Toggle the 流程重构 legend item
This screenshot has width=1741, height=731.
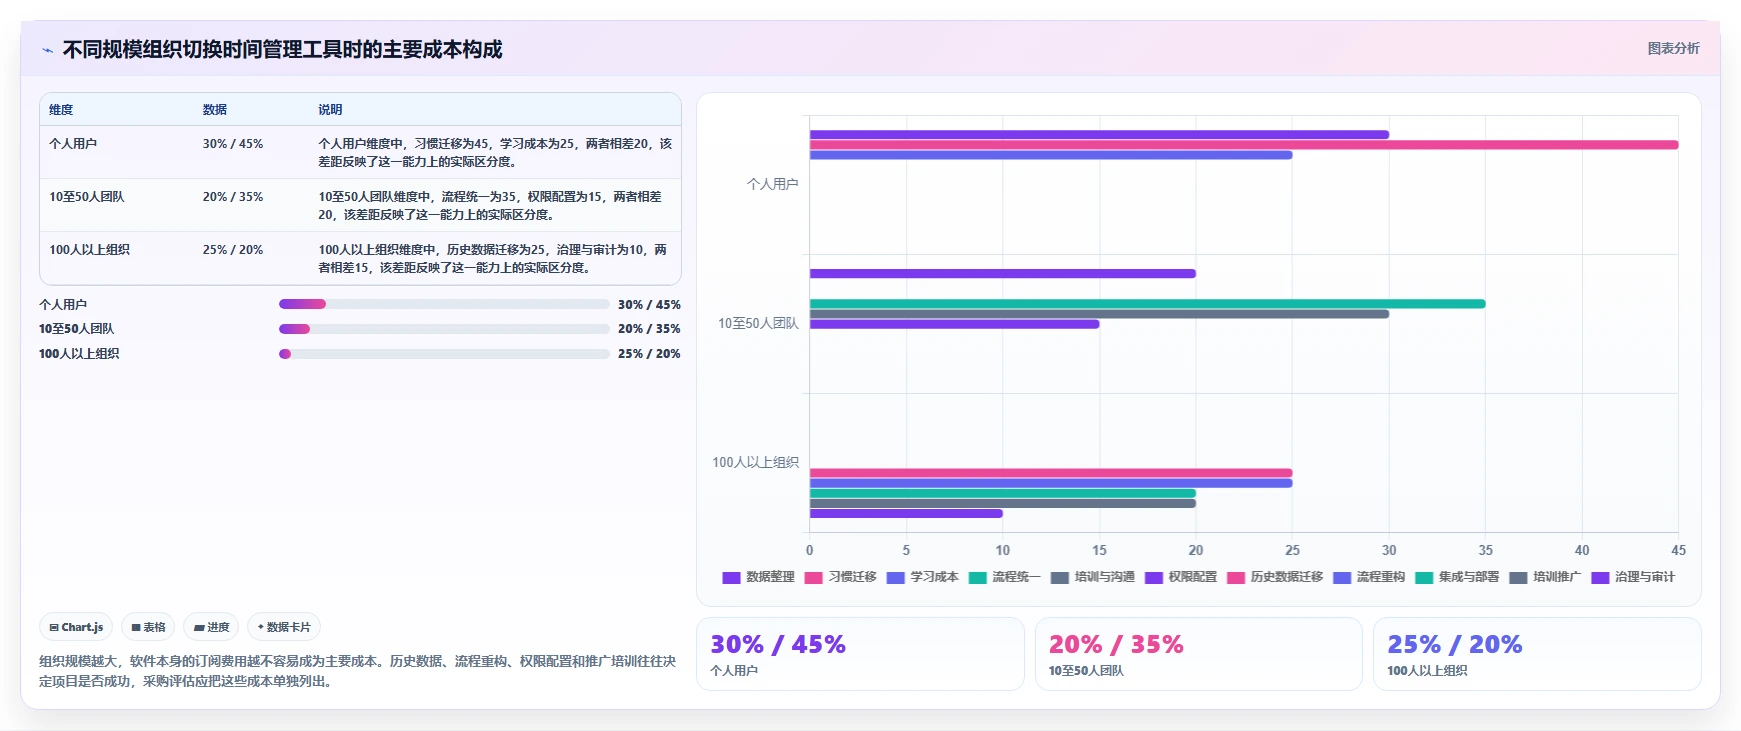(x=1369, y=577)
